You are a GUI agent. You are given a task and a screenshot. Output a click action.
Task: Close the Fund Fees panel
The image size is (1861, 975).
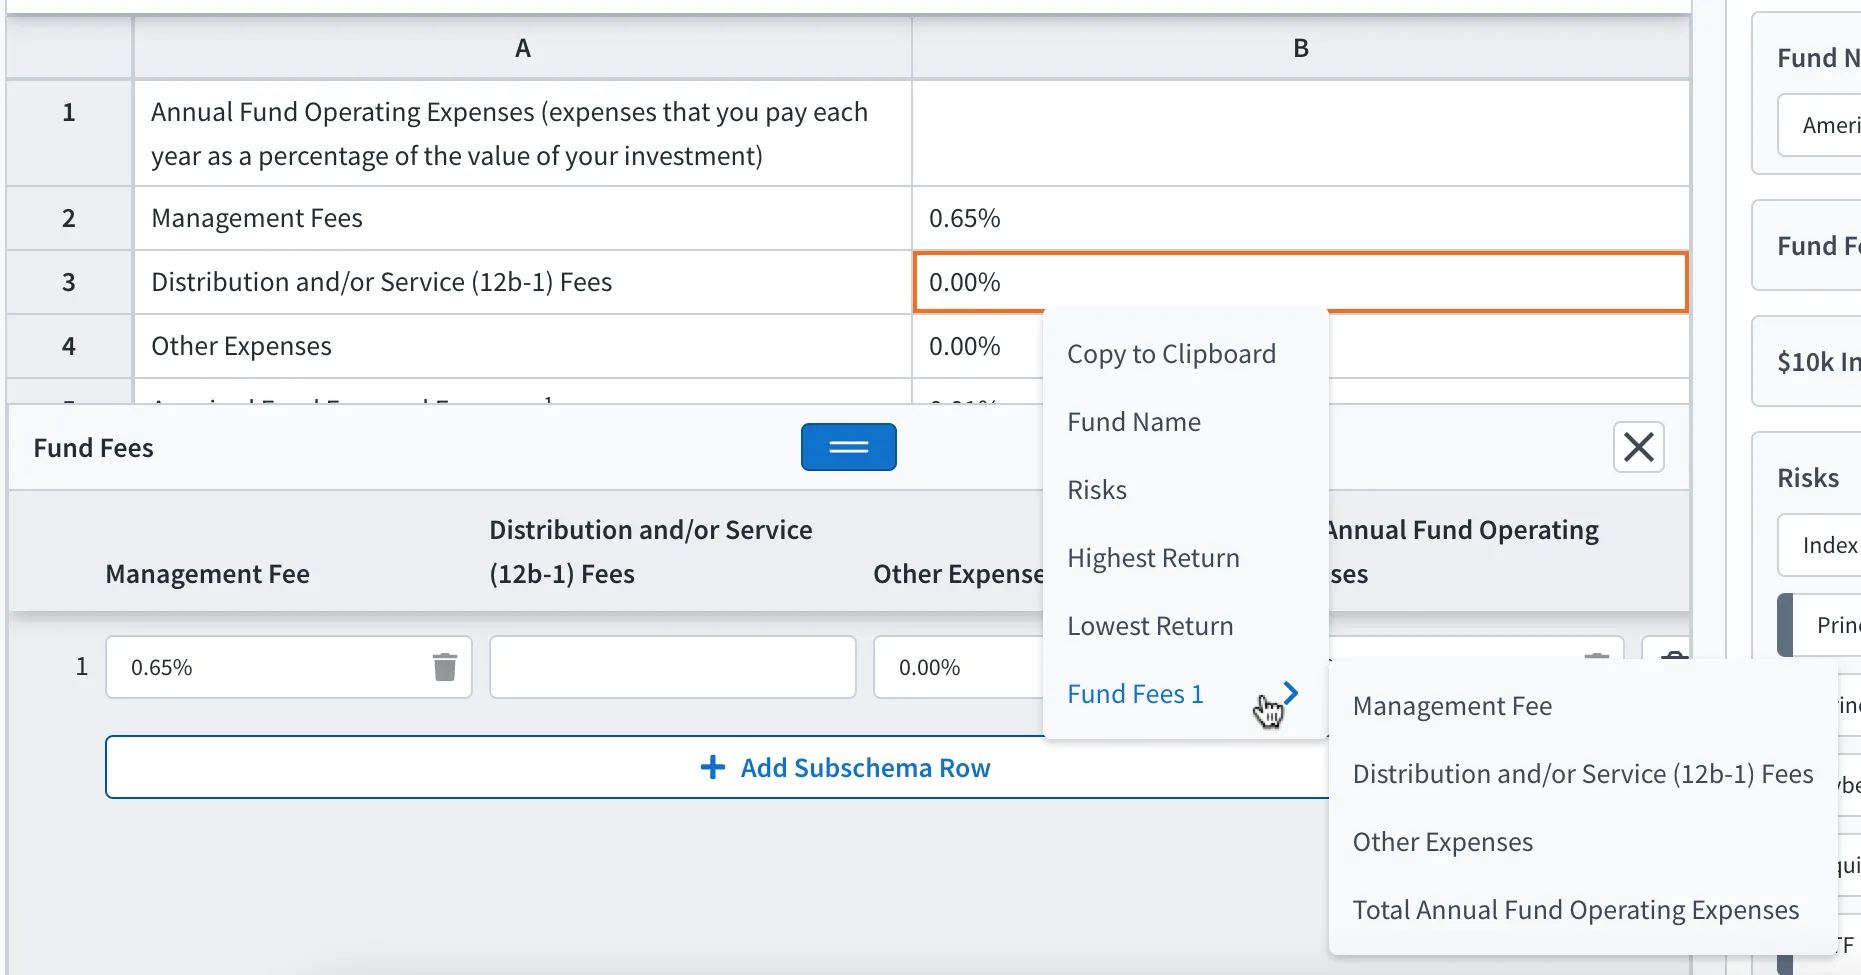tap(1638, 447)
